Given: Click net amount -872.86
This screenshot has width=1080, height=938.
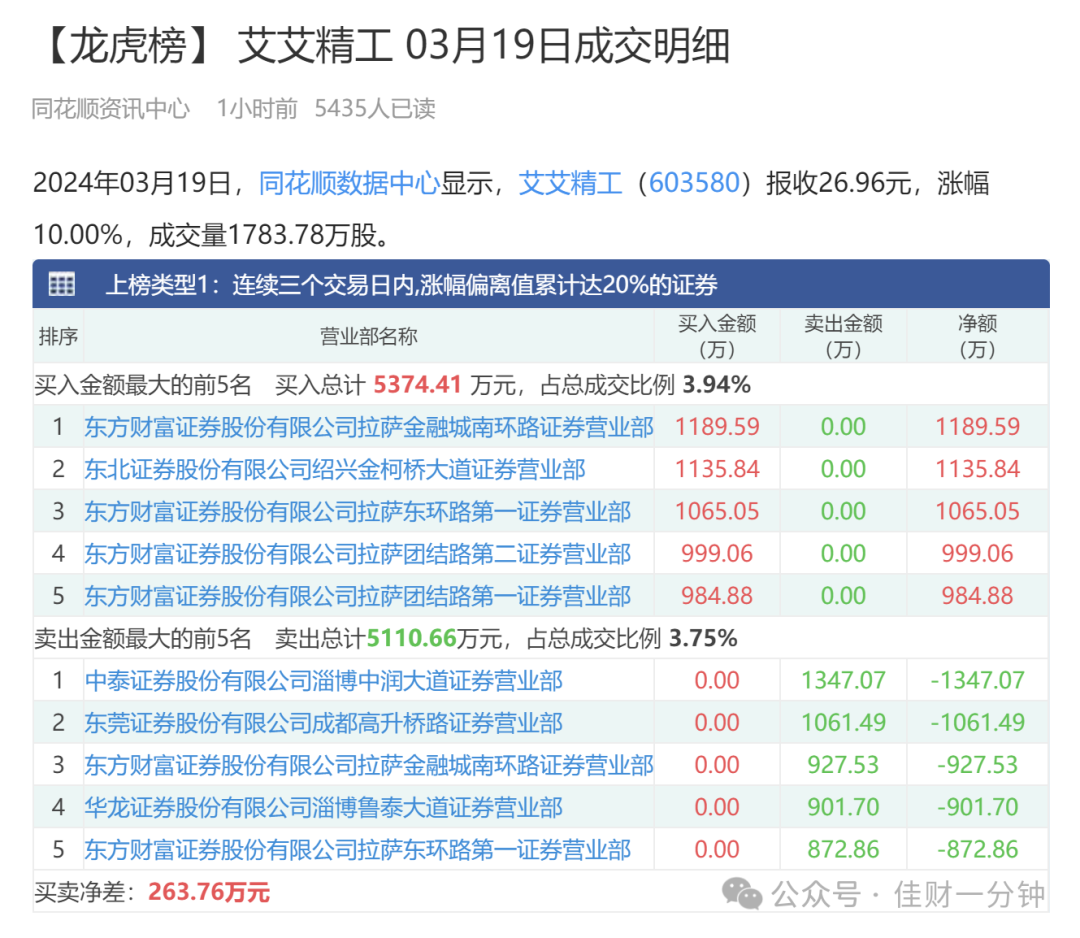Looking at the screenshot, I should (x=977, y=850).
